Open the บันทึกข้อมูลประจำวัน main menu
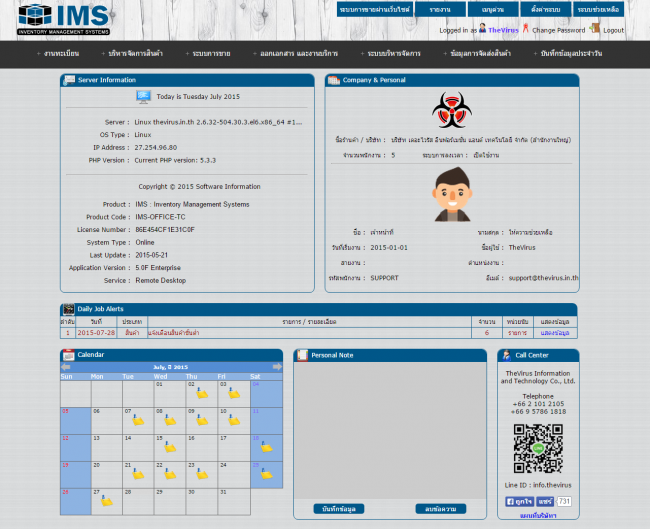 [571, 53]
